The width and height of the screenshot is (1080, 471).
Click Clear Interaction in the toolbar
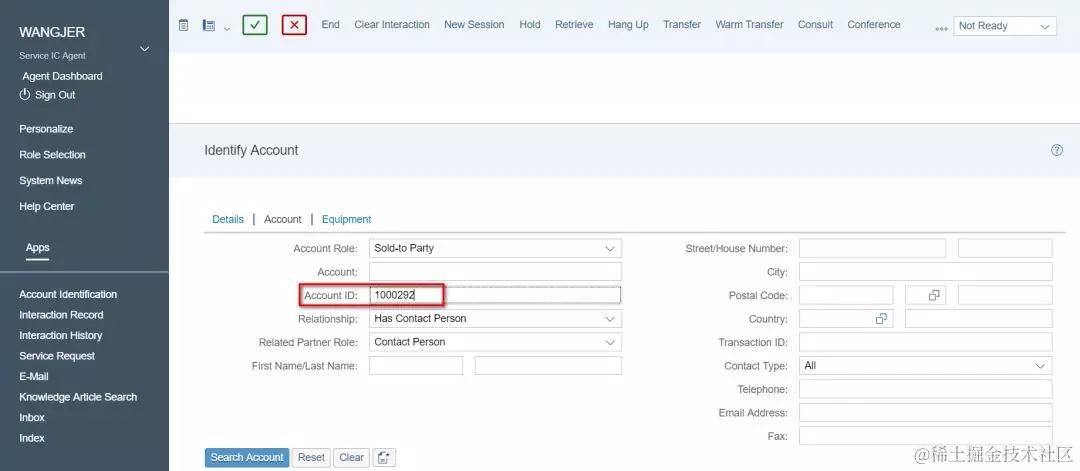(x=392, y=25)
